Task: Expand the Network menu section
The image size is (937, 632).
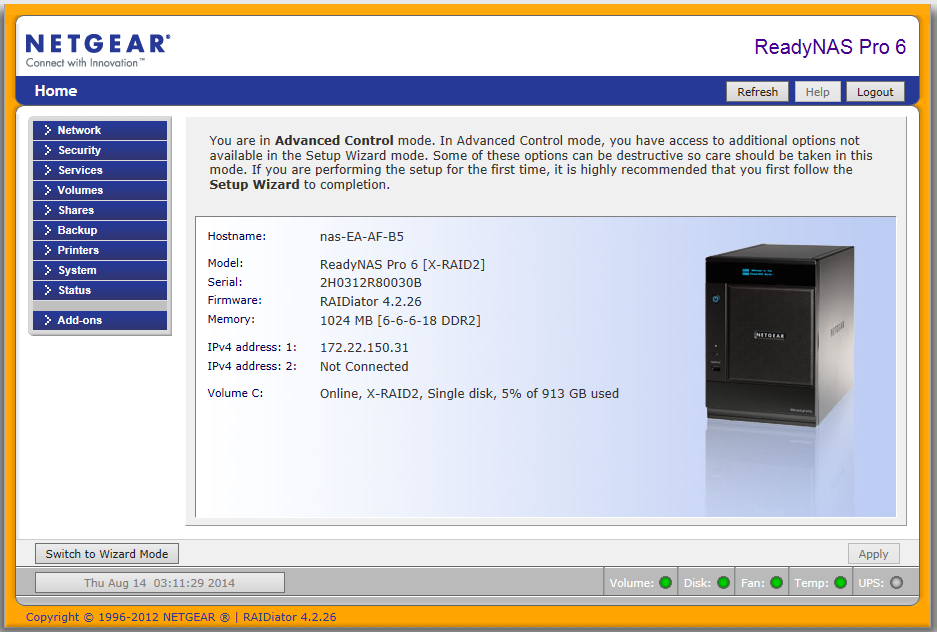Action: click(x=100, y=130)
